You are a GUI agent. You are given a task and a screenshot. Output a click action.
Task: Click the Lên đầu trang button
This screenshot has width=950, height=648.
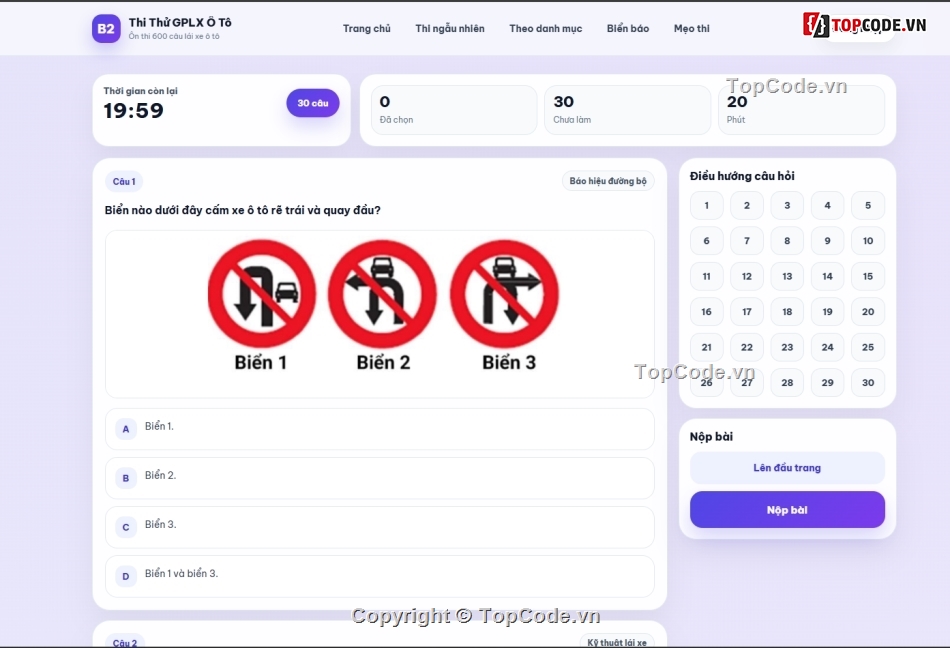pos(787,468)
